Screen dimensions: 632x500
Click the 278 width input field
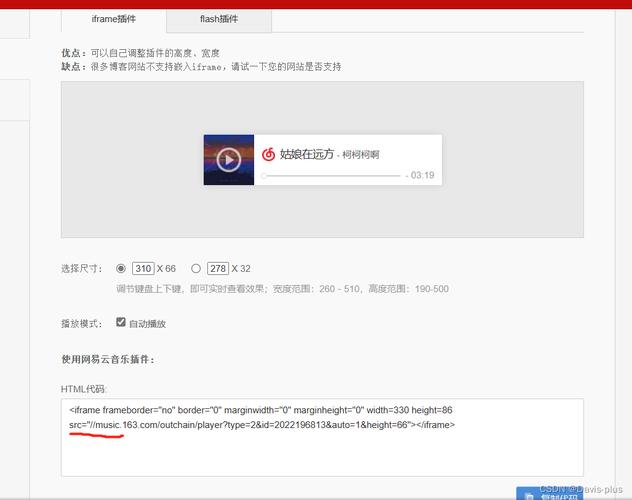click(218, 268)
